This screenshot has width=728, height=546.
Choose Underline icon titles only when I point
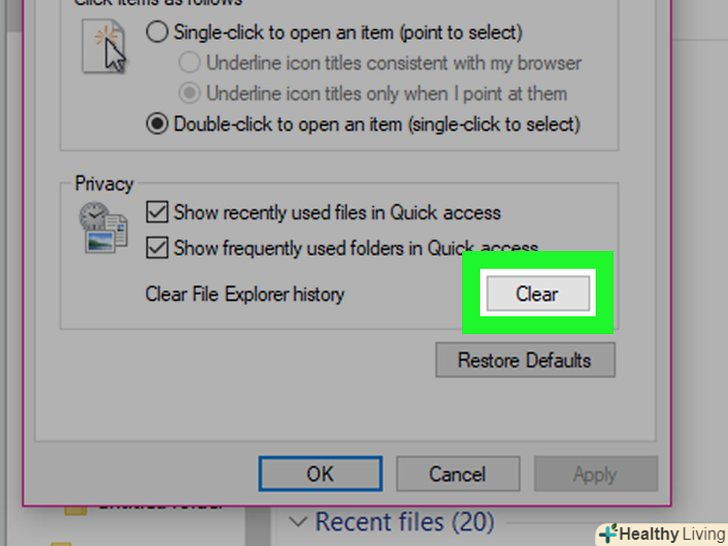click(x=189, y=93)
